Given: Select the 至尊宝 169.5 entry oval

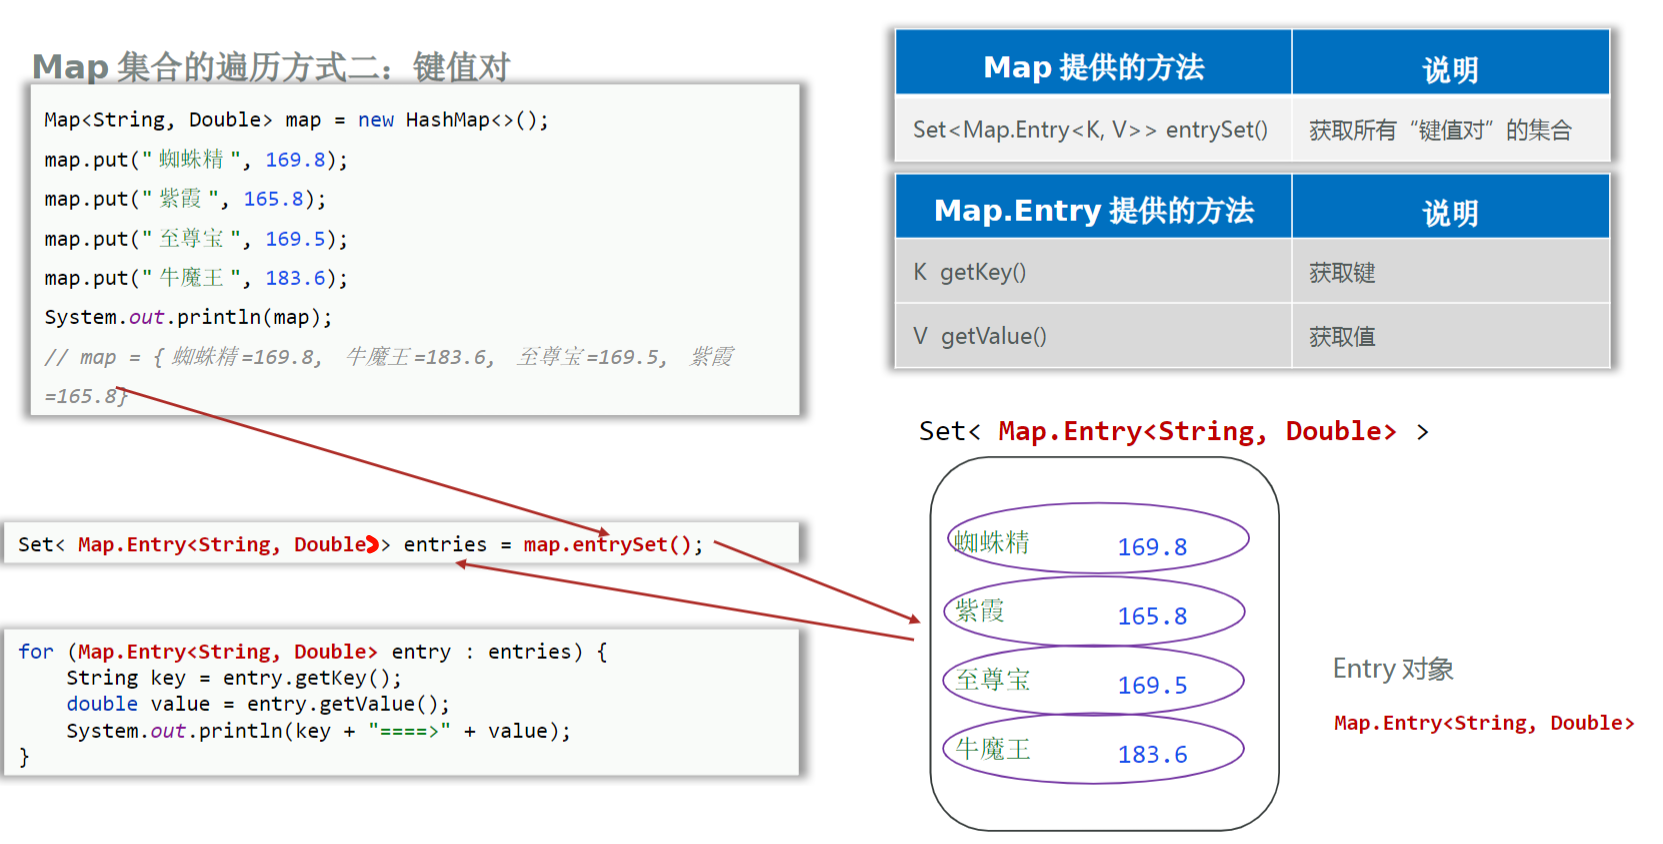Looking at the screenshot, I should tap(1093, 681).
